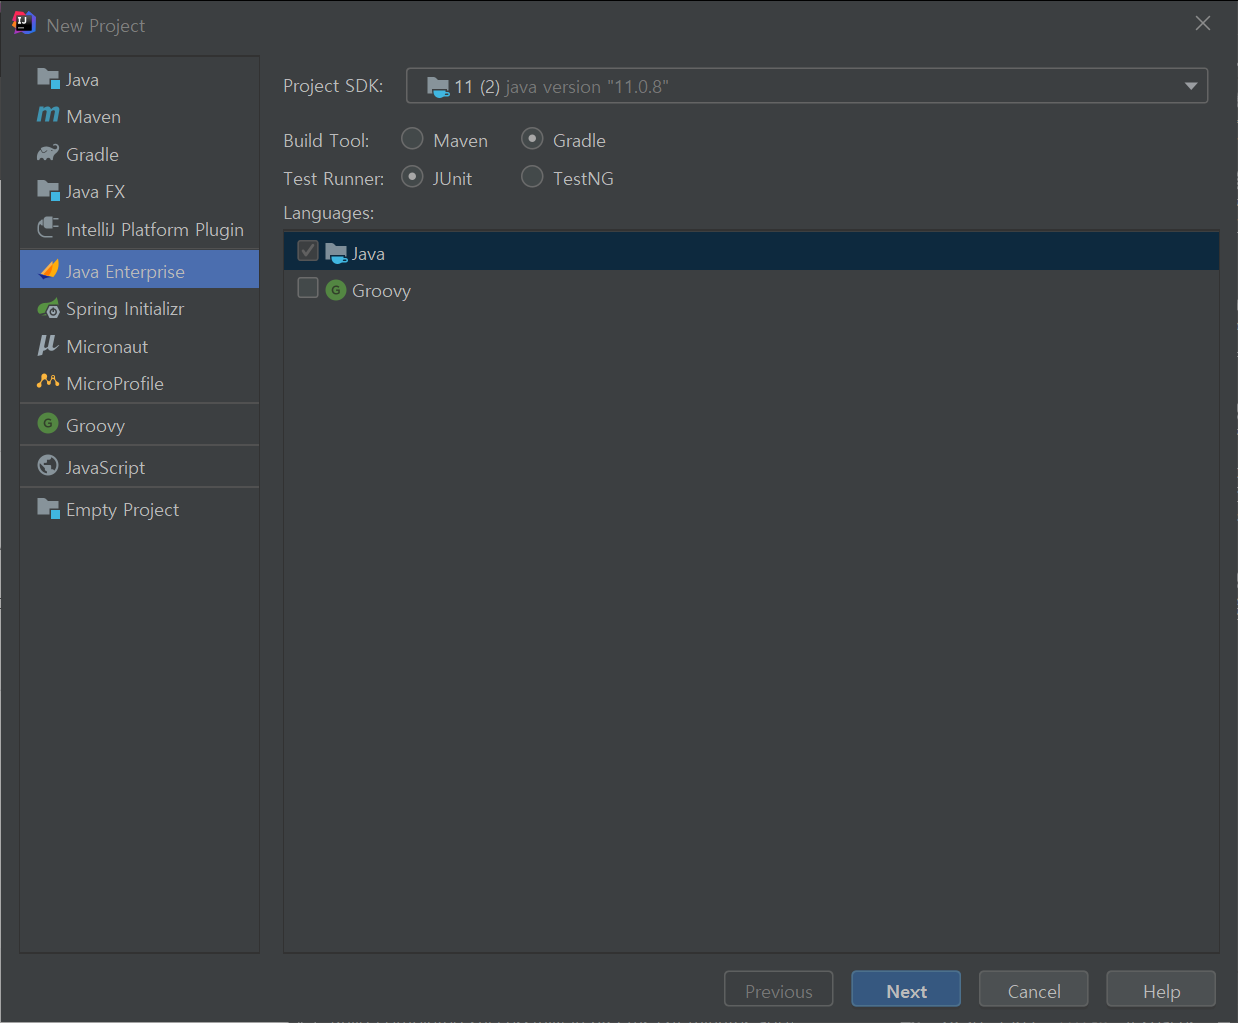Click the Empty Project folder icon
This screenshot has height=1023, width=1238.
click(x=48, y=508)
